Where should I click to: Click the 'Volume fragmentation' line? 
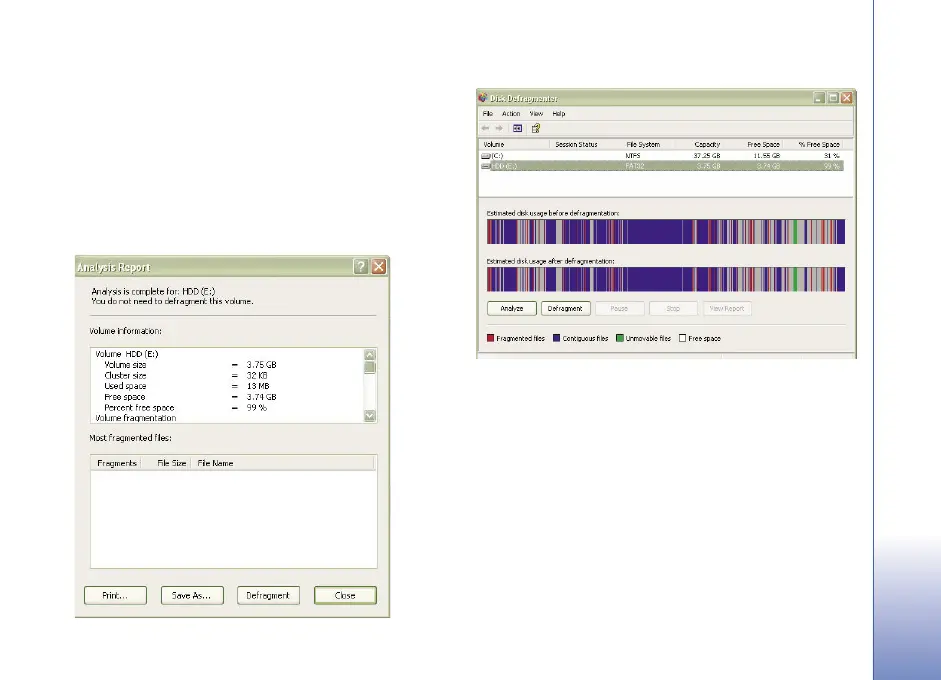click(x=136, y=418)
